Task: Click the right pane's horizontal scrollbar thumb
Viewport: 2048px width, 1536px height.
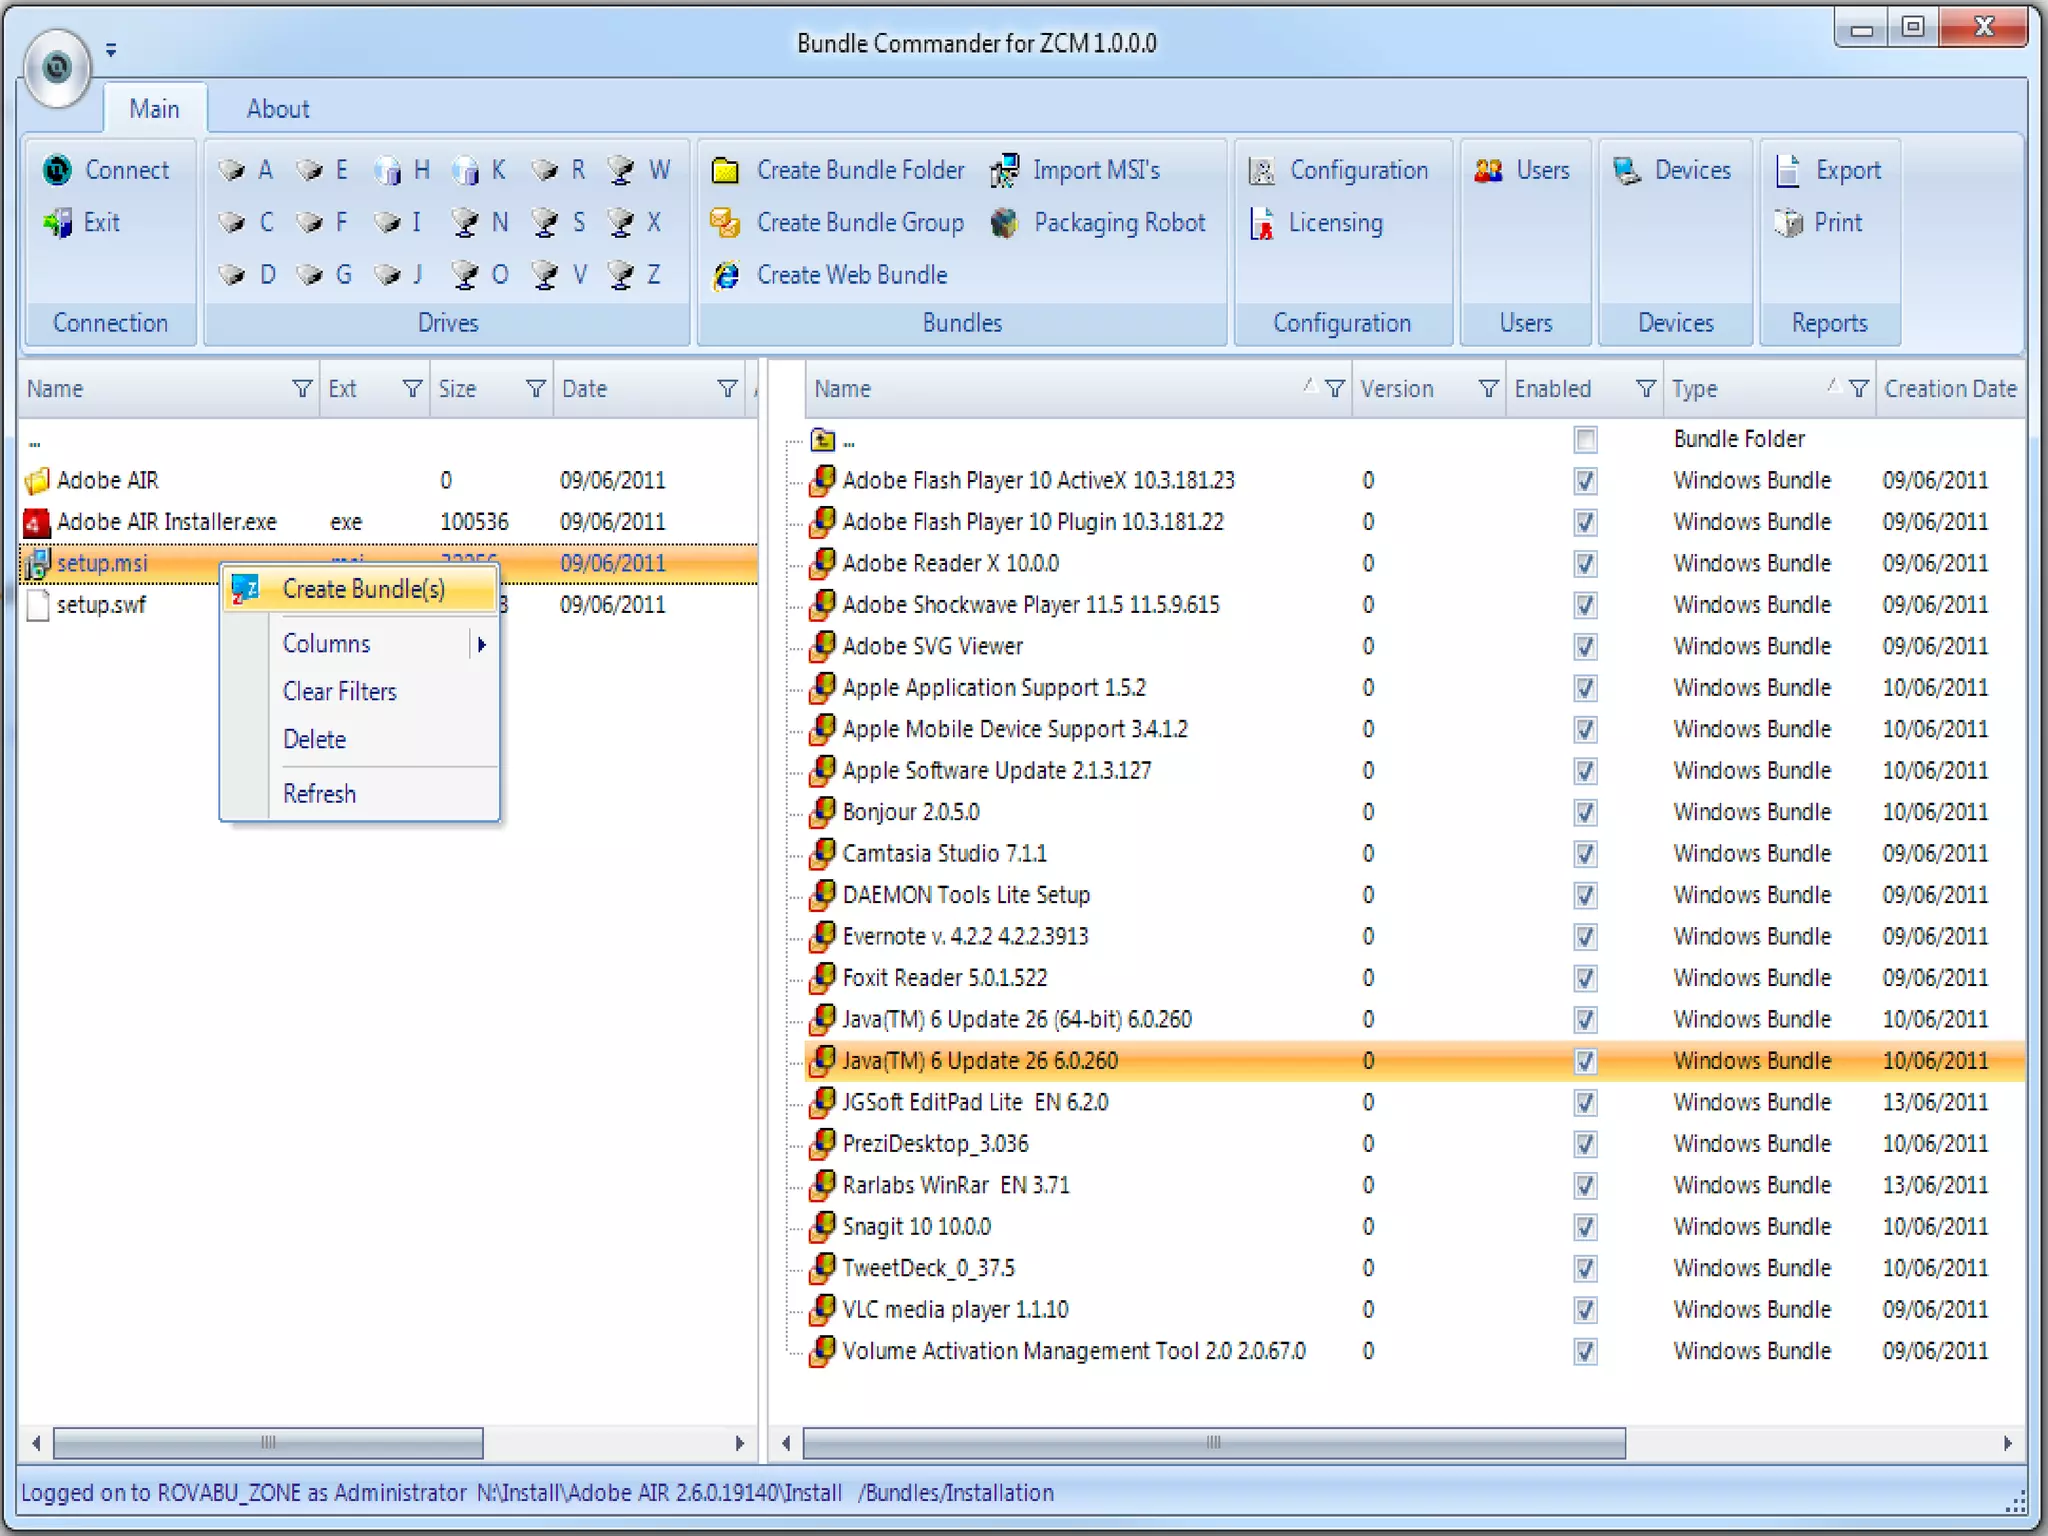Action: pos(1213,1443)
